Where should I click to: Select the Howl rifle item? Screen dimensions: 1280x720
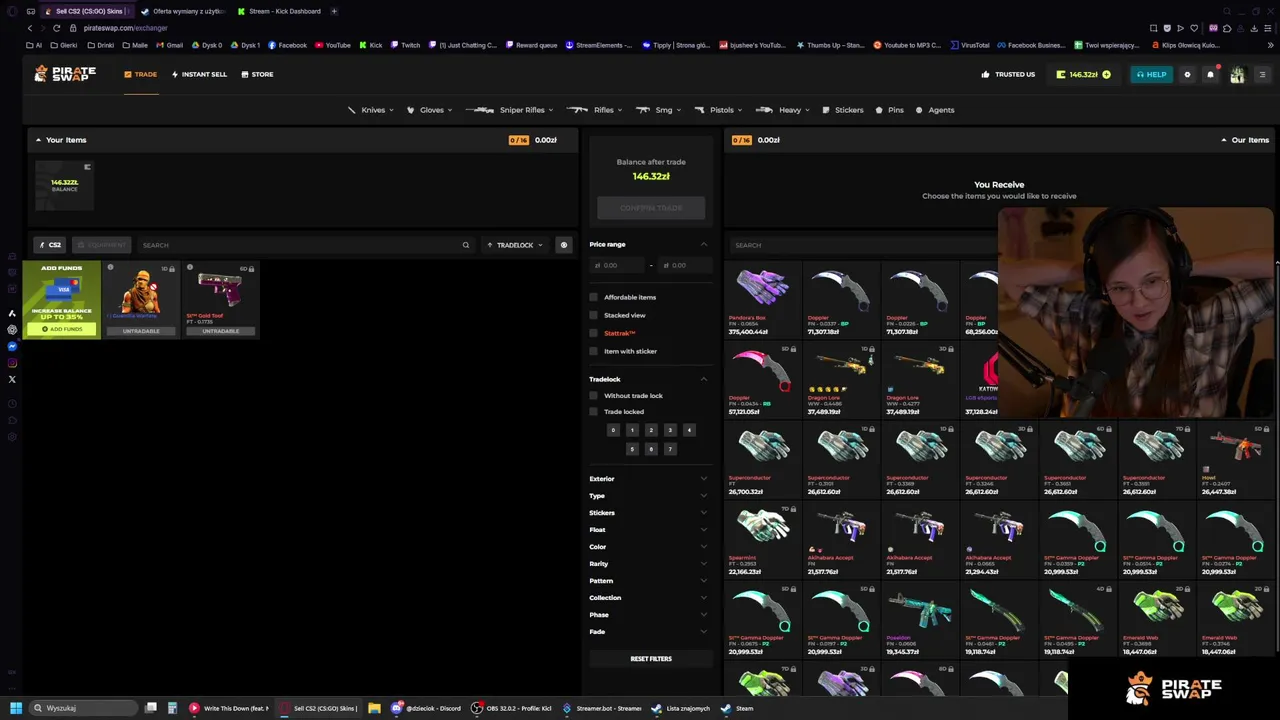pyautogui.click(x=1235, y=459)
